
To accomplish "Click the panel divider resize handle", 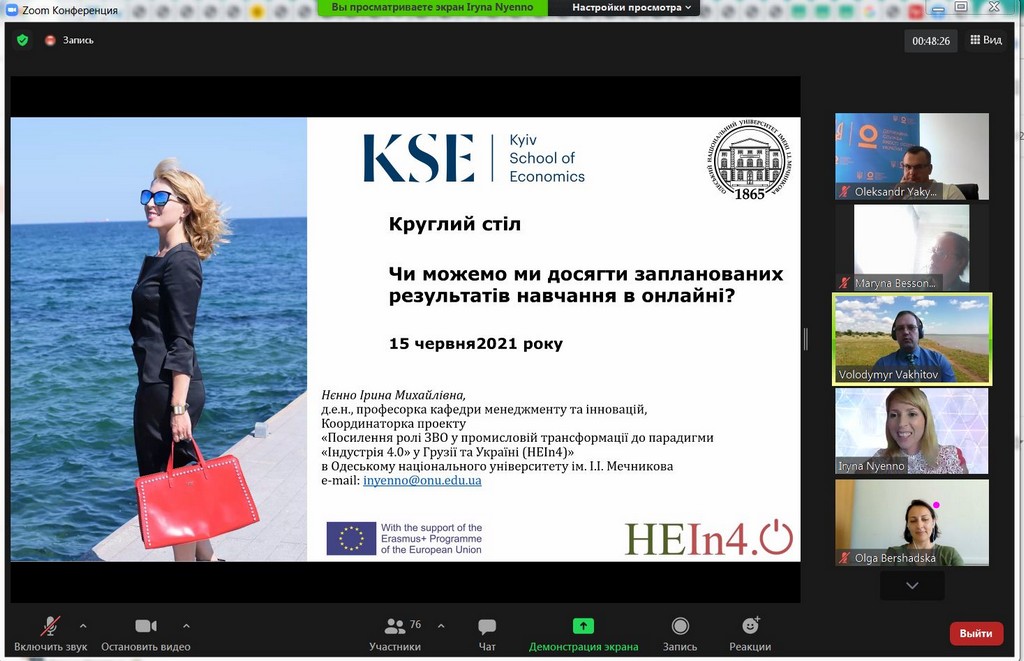I will click(x=805, y=340).
